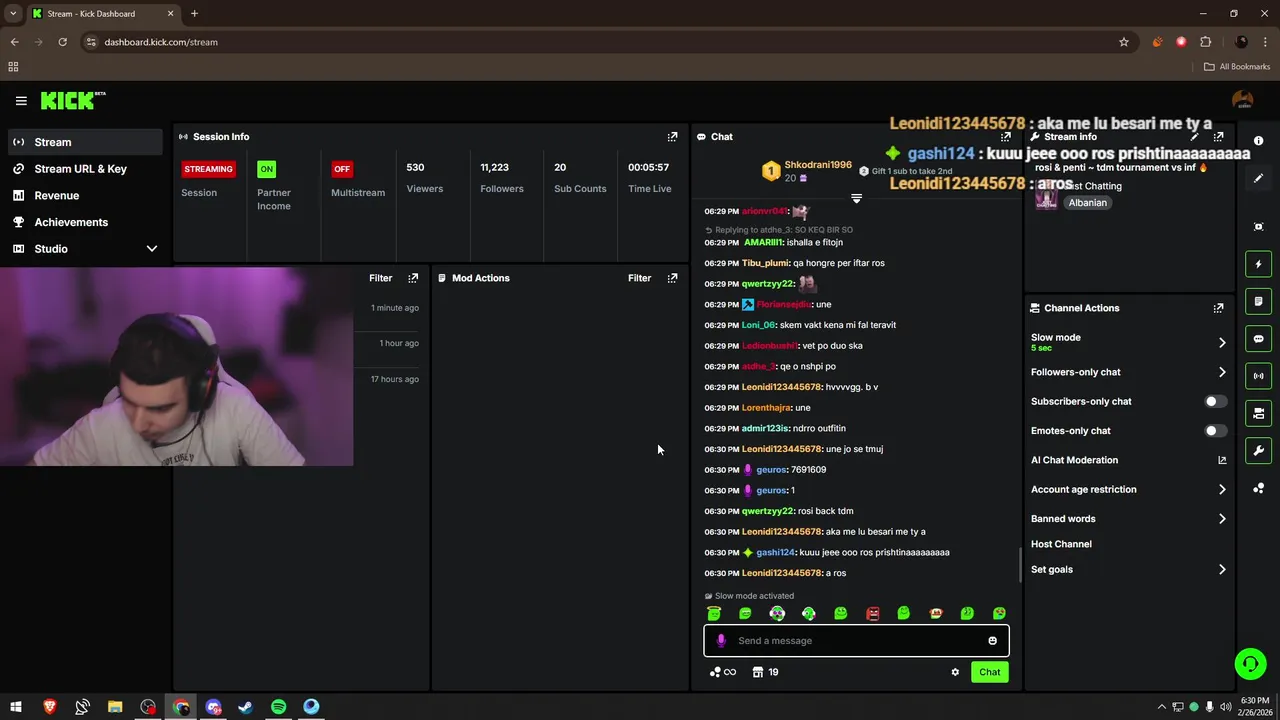Viewport: 1280px width, 720px height.
Task: Pop out the Channel Actions panel
Action: click(1218, 308)
